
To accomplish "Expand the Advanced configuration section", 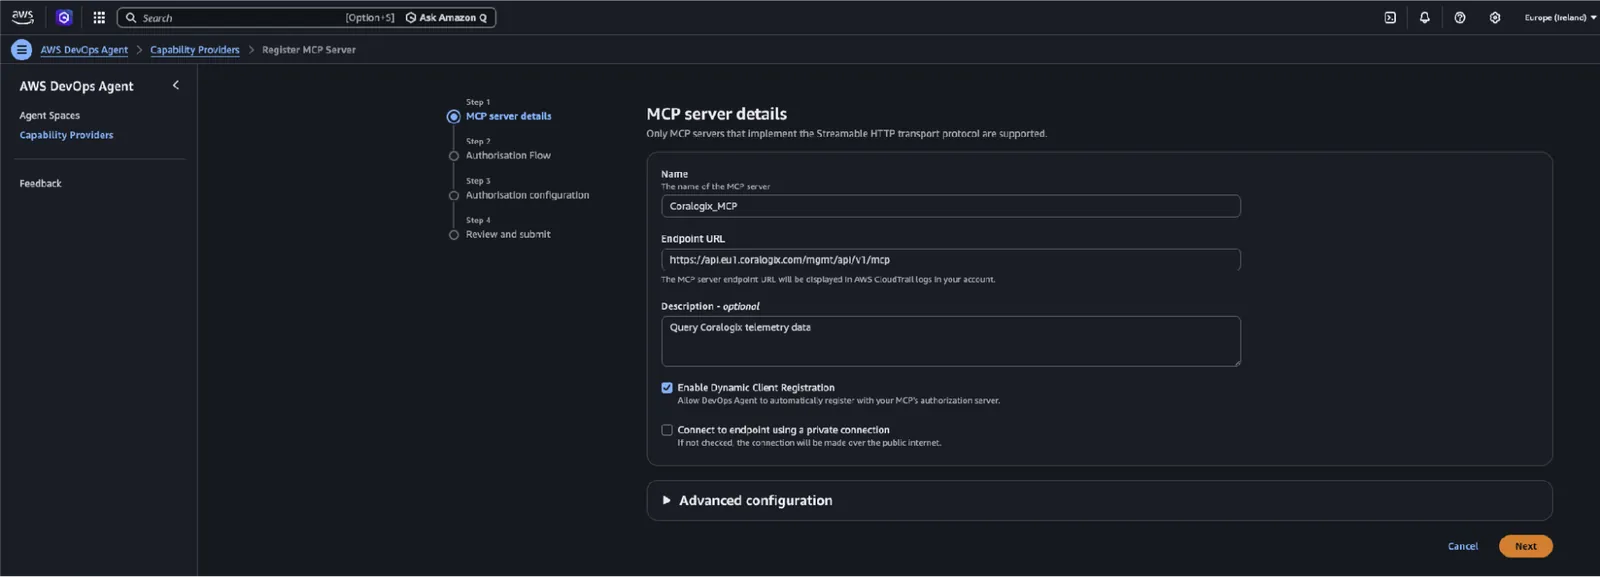I will point(755,501).
